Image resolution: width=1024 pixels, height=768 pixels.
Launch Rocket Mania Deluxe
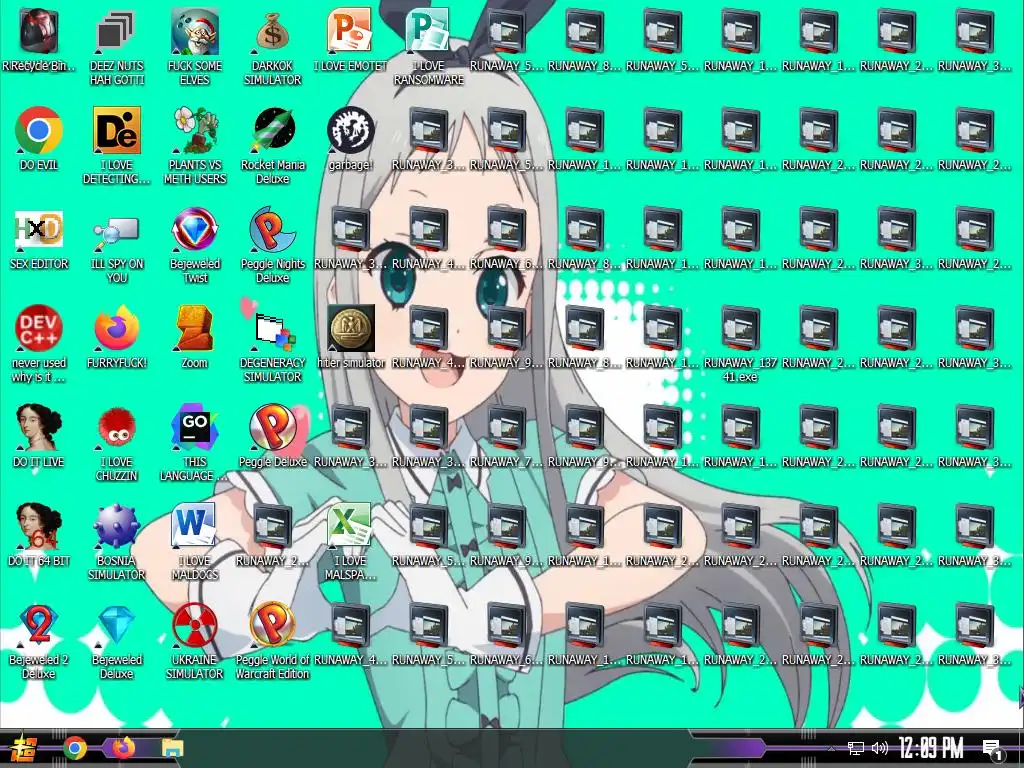(x=272, y=131)
